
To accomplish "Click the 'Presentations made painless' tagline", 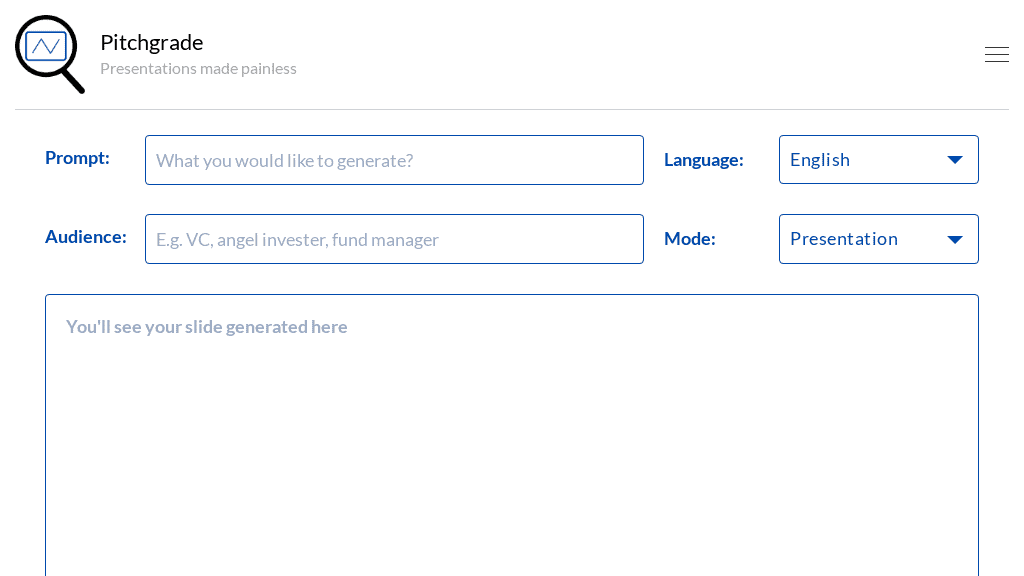I will pyautogui.click(x=198, y=68).
